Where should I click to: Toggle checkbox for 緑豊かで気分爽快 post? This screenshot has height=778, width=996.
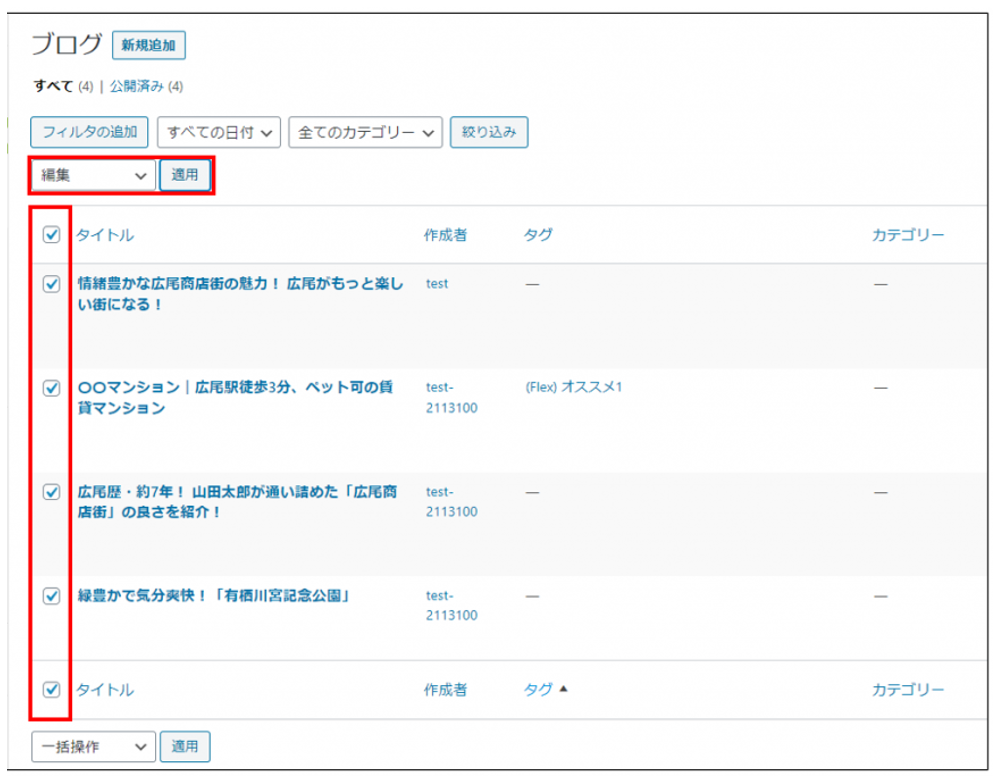point(52,596)
